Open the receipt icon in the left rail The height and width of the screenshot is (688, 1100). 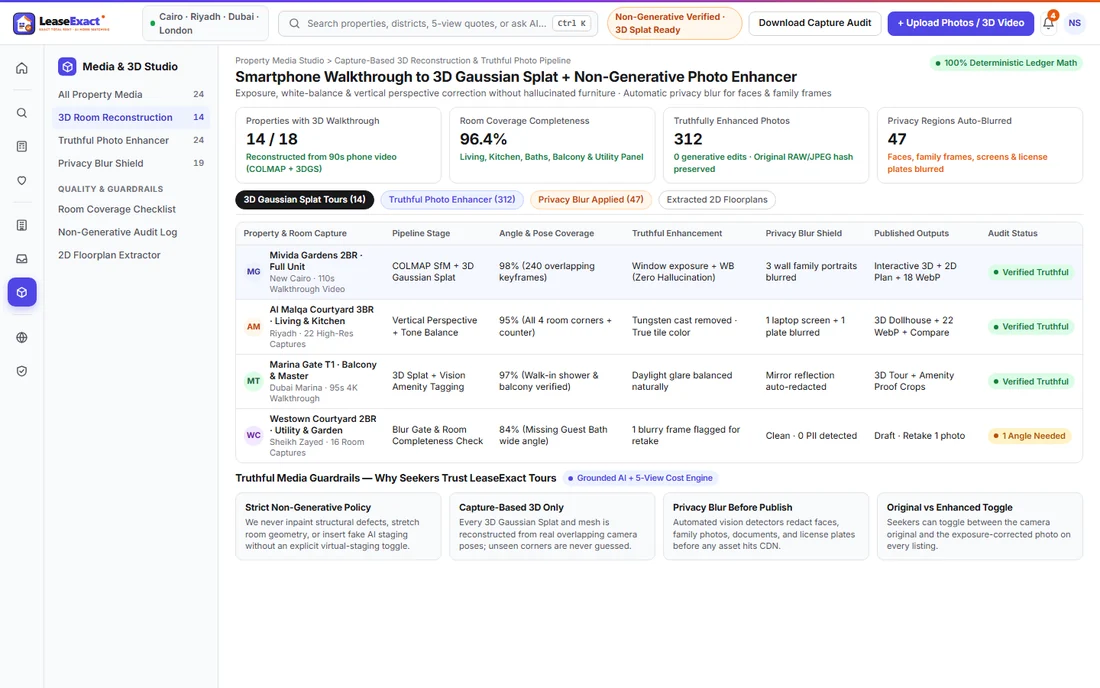[x=22, y=225]
